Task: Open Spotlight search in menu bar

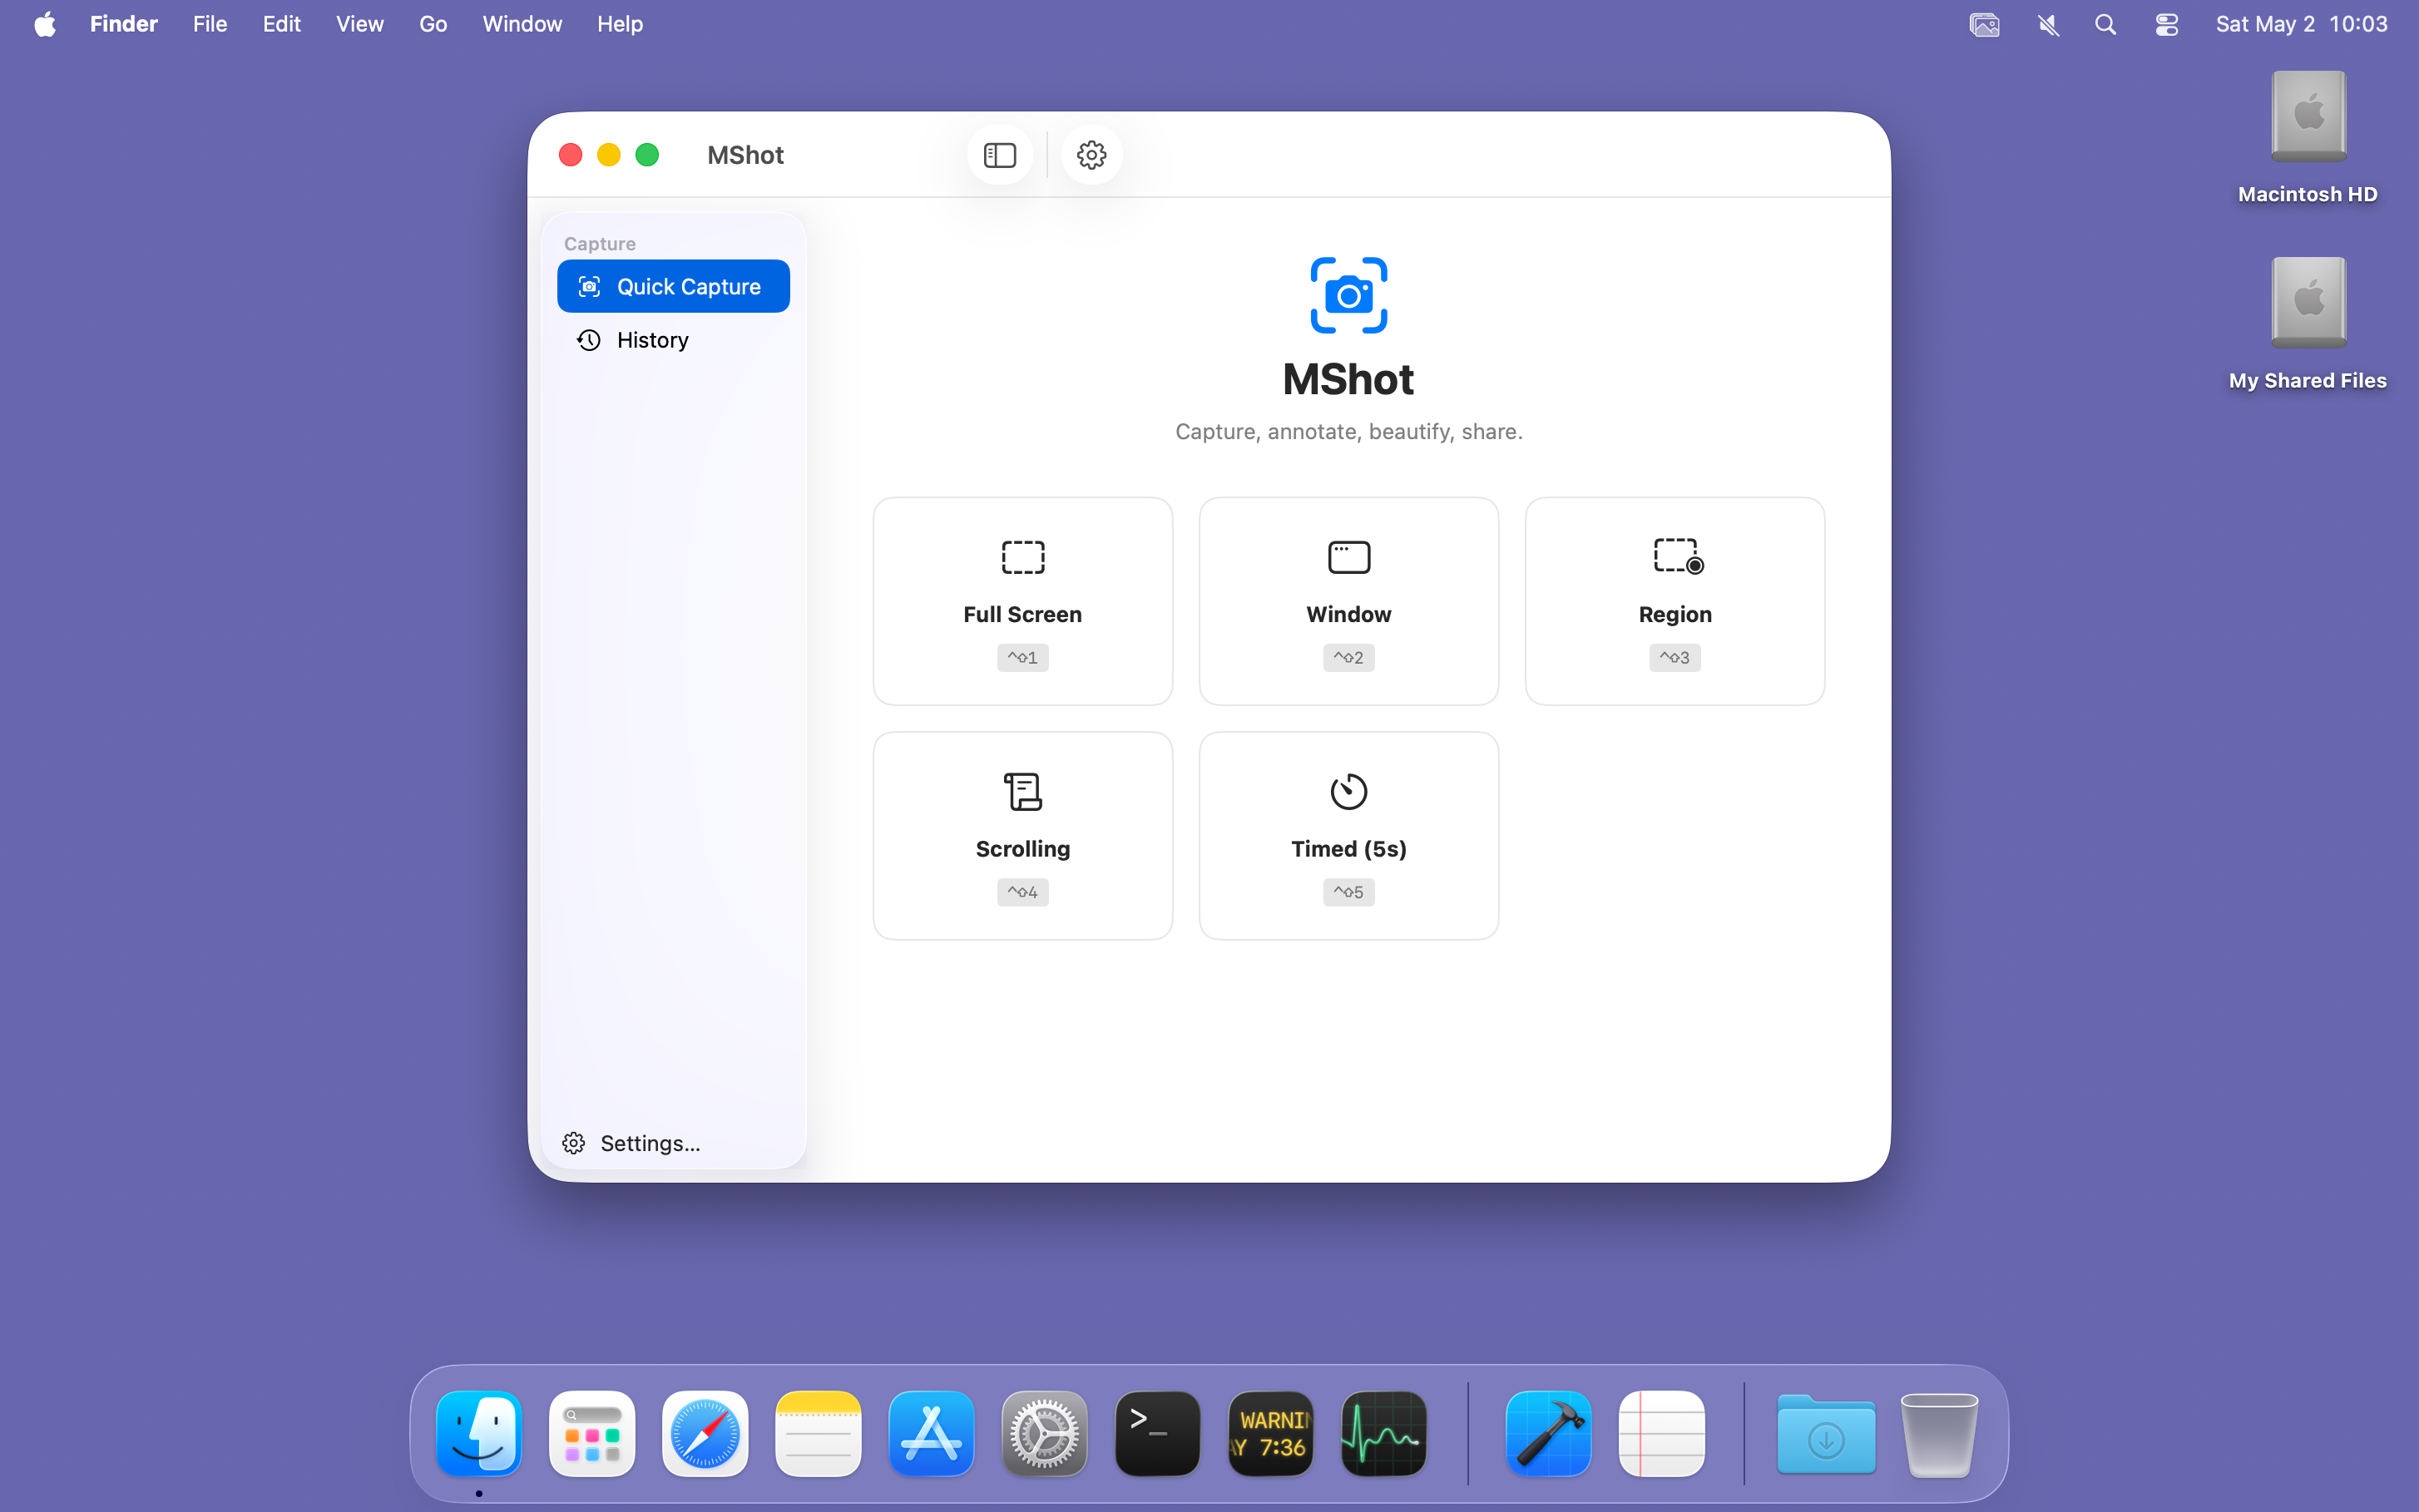Action: [2106, 24]
